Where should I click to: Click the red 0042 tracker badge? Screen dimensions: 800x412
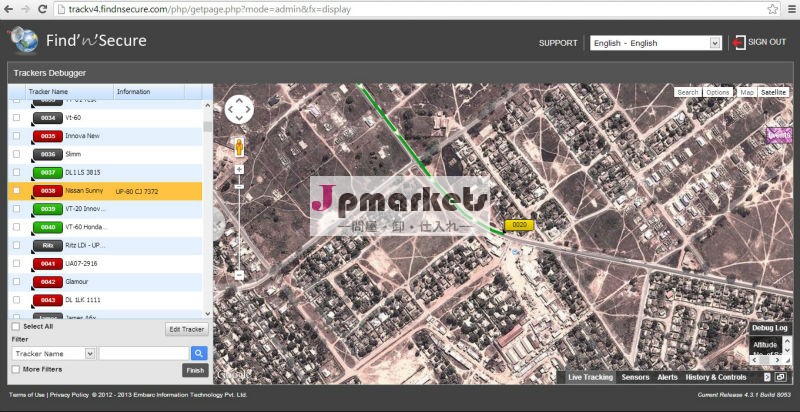[x=48, y=282]
